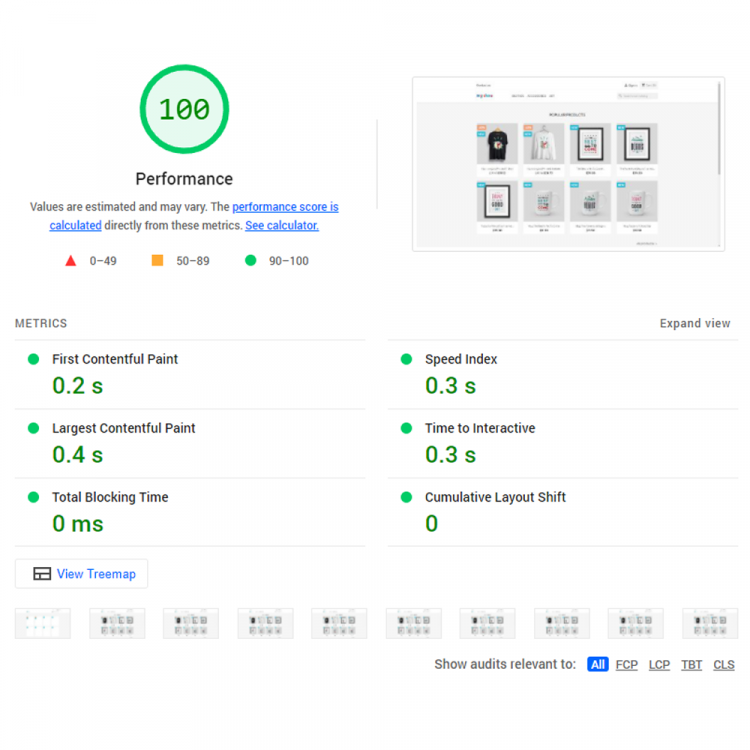This screenshot has width=750, height=750.
Task: Click the treemap icon in View Treemap
Action: pyautogui.click(x=42, y=574)
